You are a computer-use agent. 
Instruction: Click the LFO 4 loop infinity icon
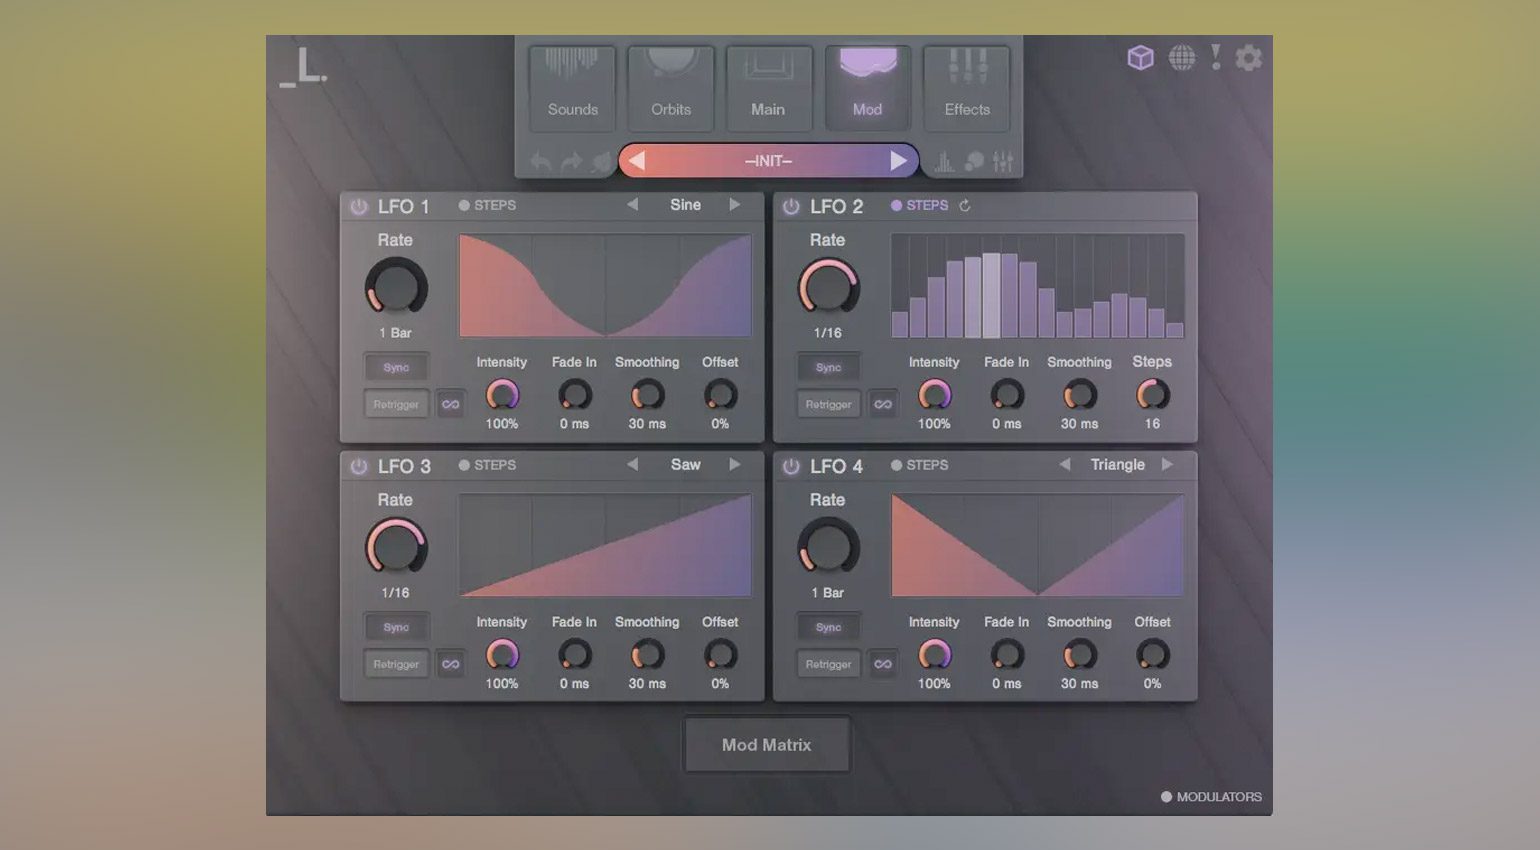click(x=883, y=664)
